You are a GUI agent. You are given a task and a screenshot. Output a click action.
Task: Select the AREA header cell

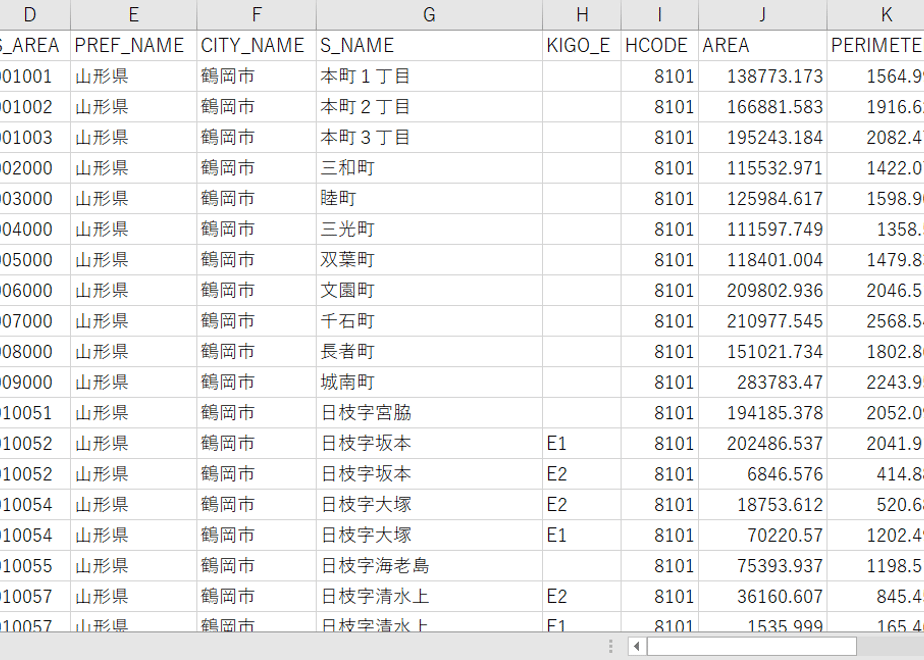pos(763,45)
